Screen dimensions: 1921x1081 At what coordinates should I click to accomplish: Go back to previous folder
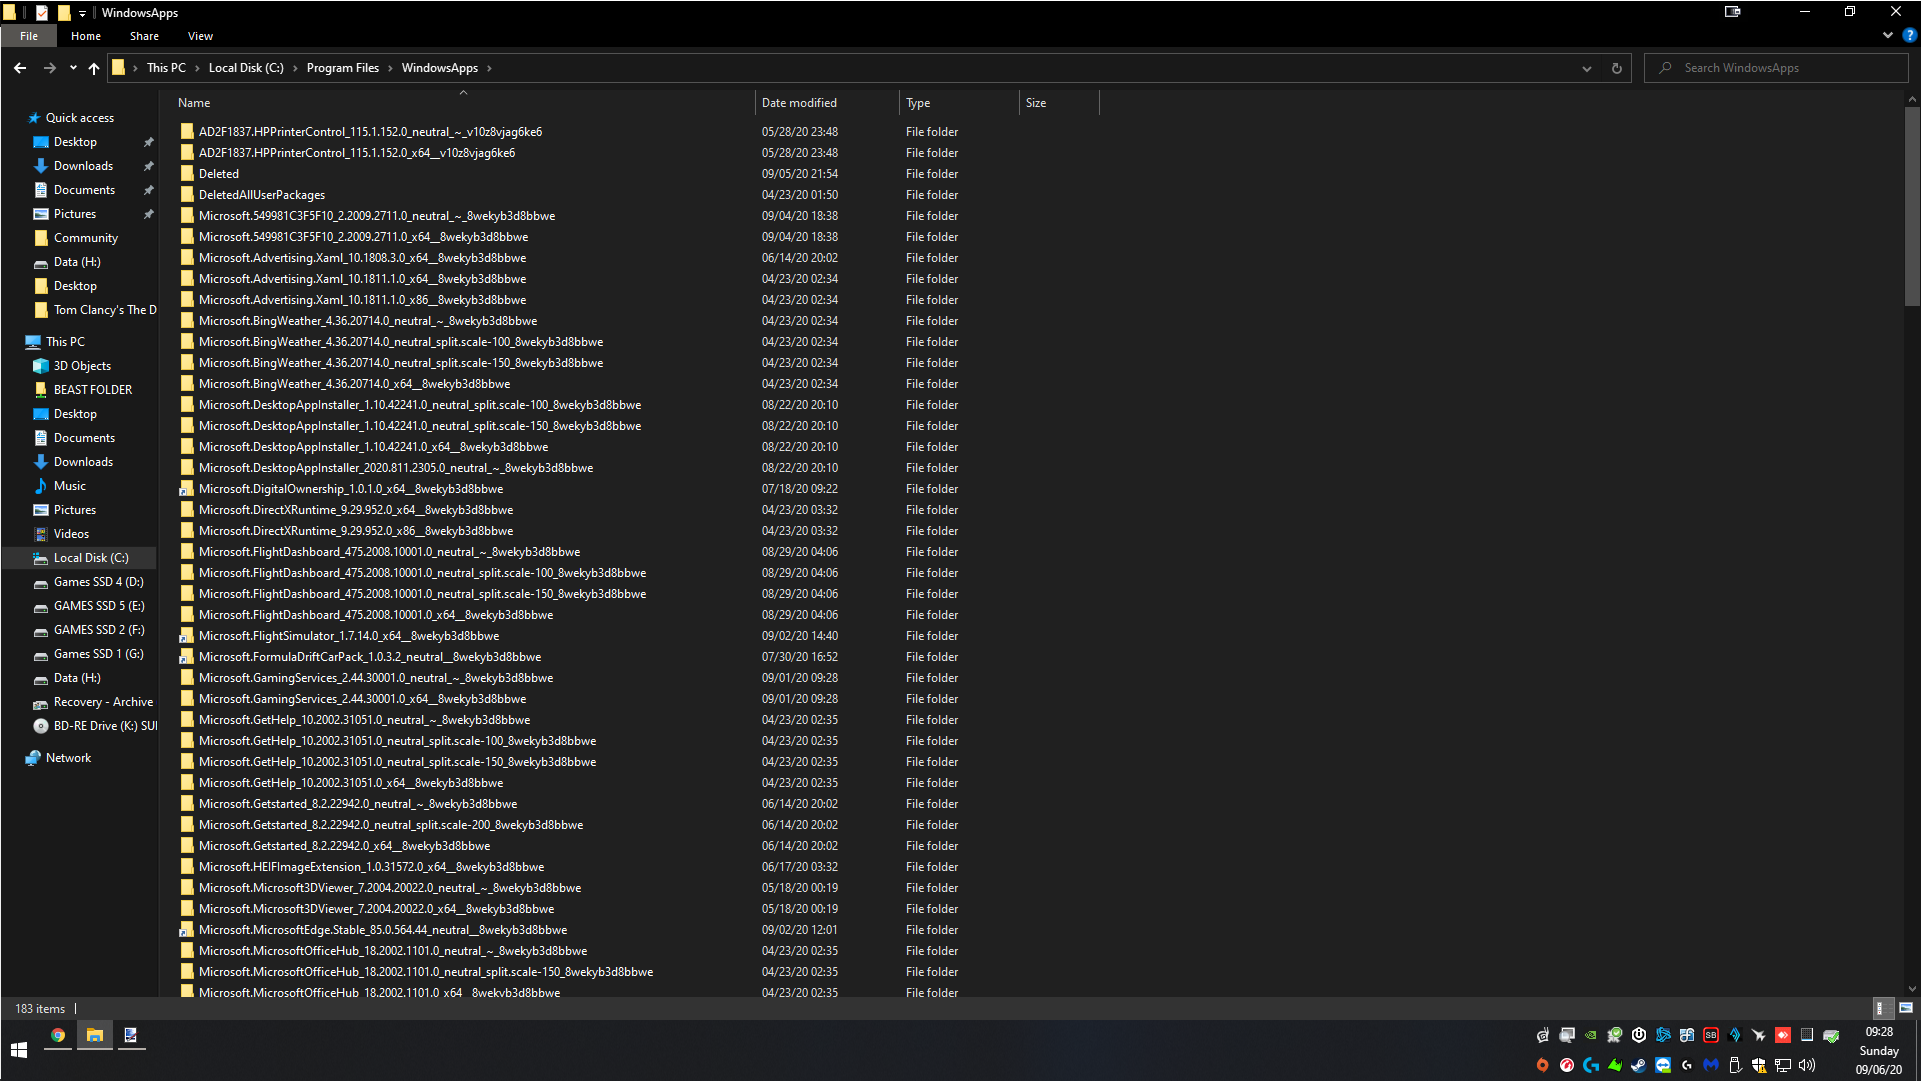pos(20,68)
